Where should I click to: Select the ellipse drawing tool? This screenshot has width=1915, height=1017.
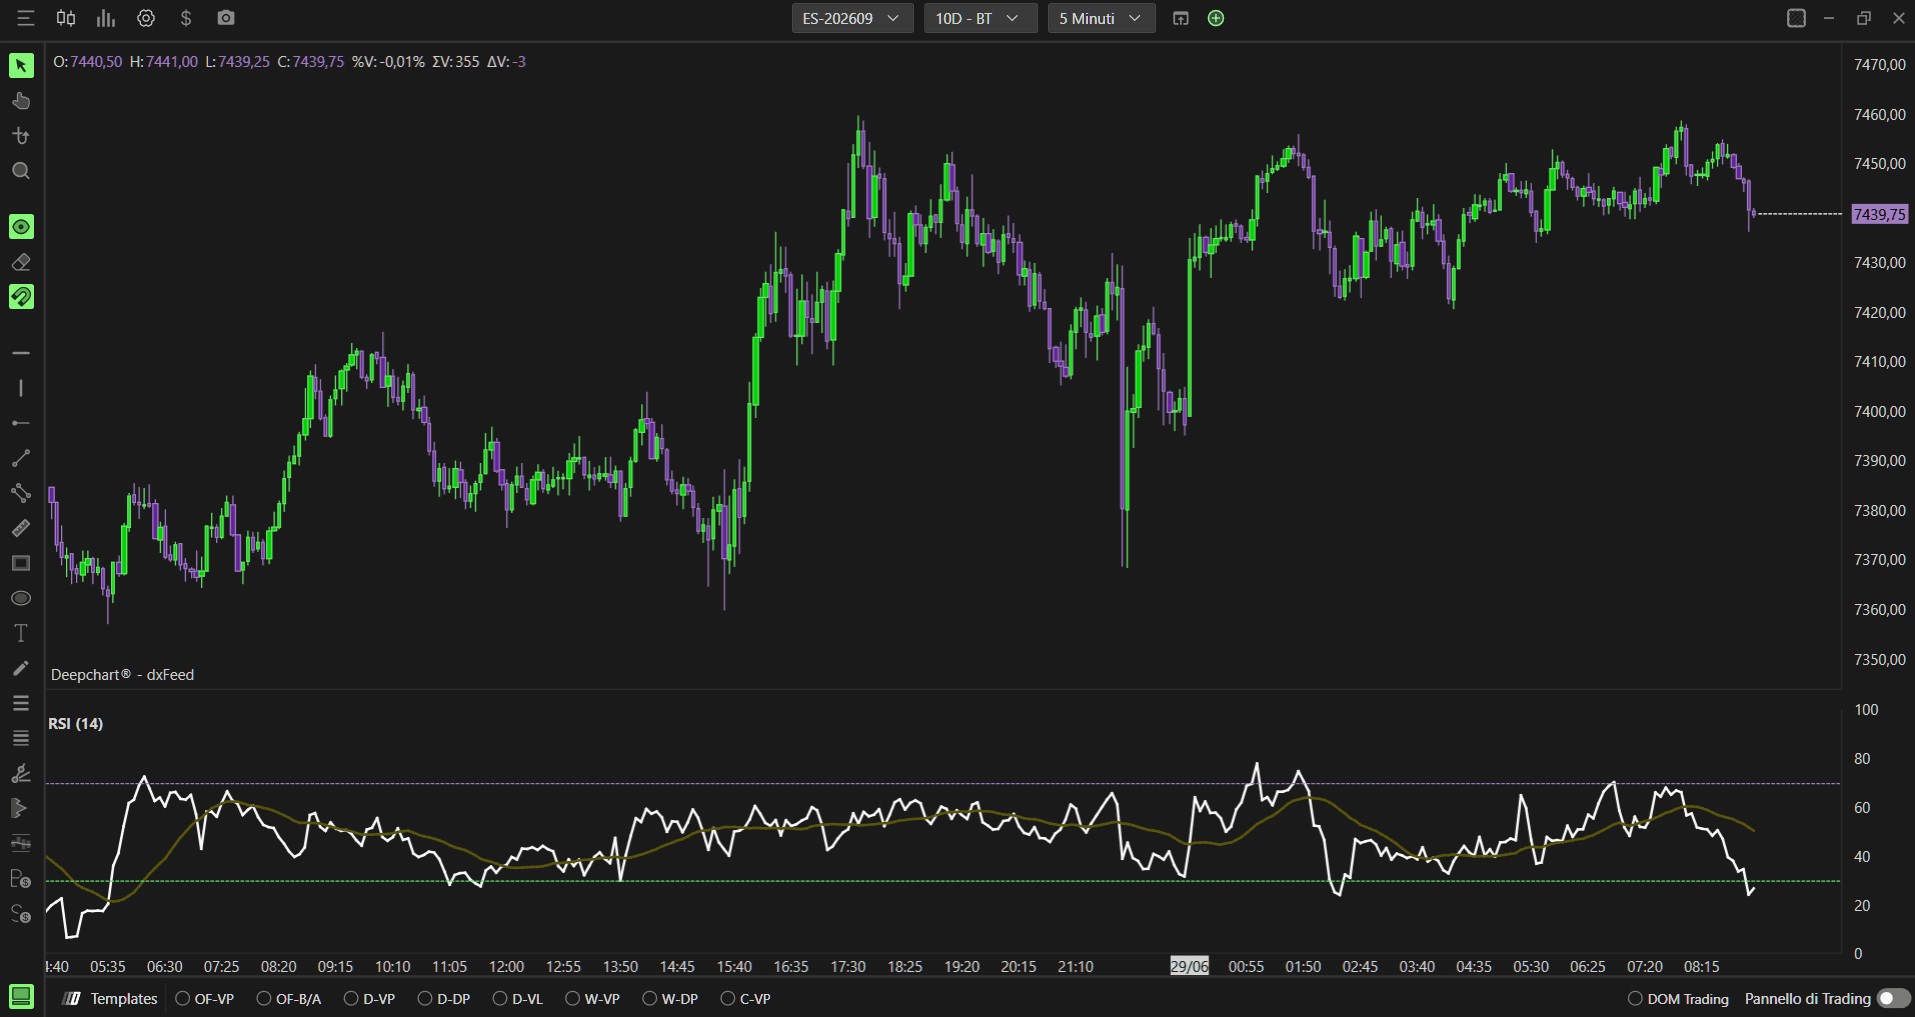[x=21, y=598]
